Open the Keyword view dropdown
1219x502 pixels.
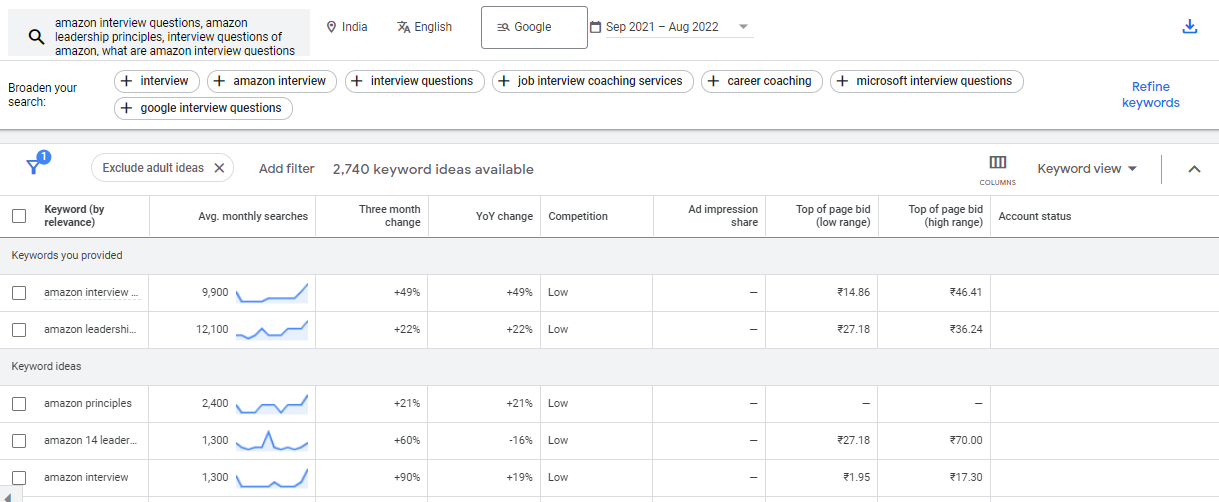1088,169
